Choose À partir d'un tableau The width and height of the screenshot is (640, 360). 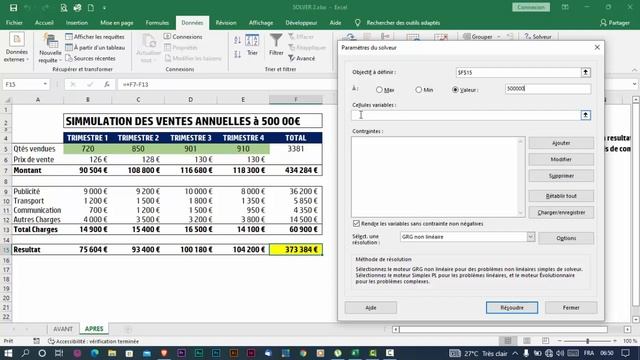95,47
